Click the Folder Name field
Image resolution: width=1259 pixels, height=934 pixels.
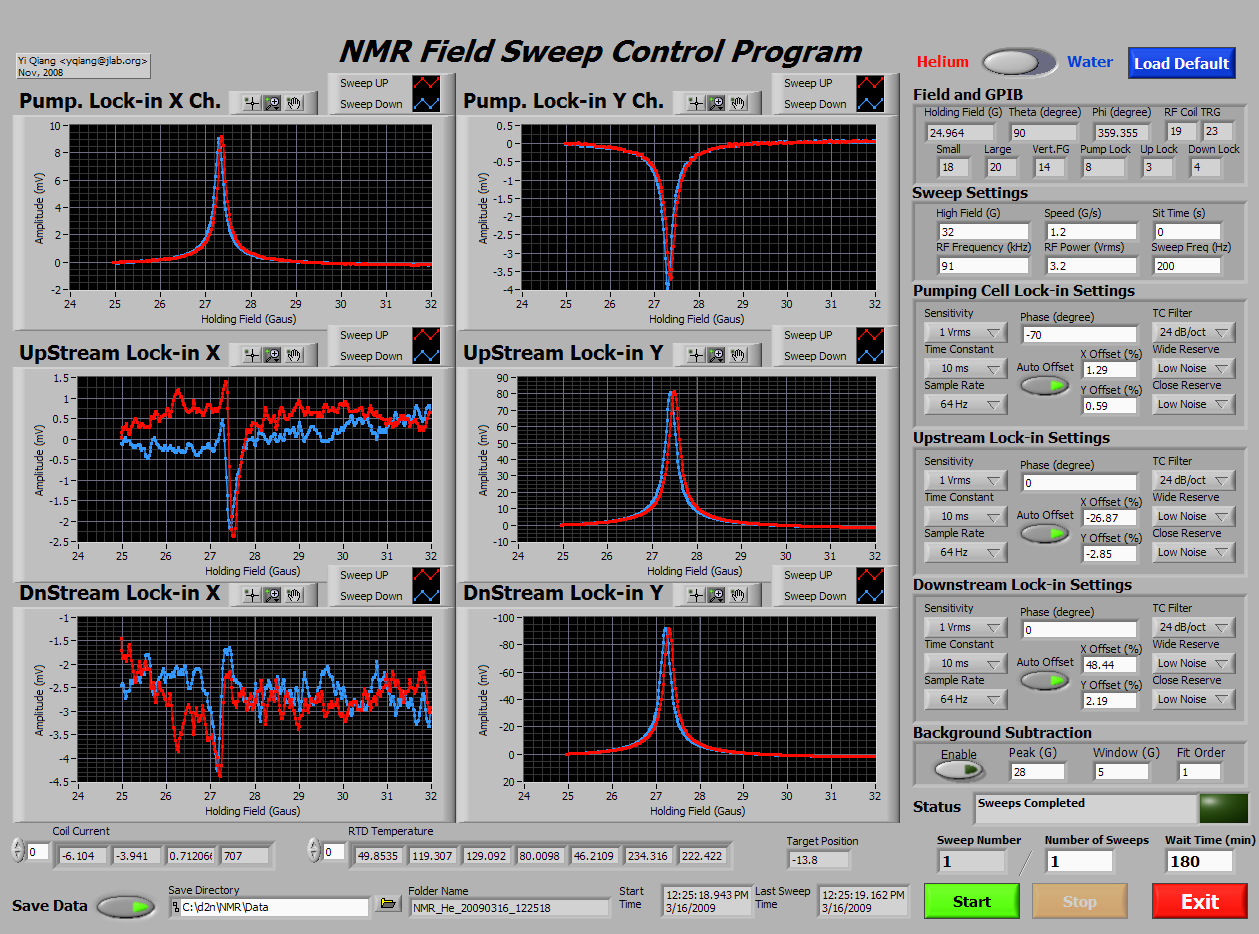click(510, 908)
